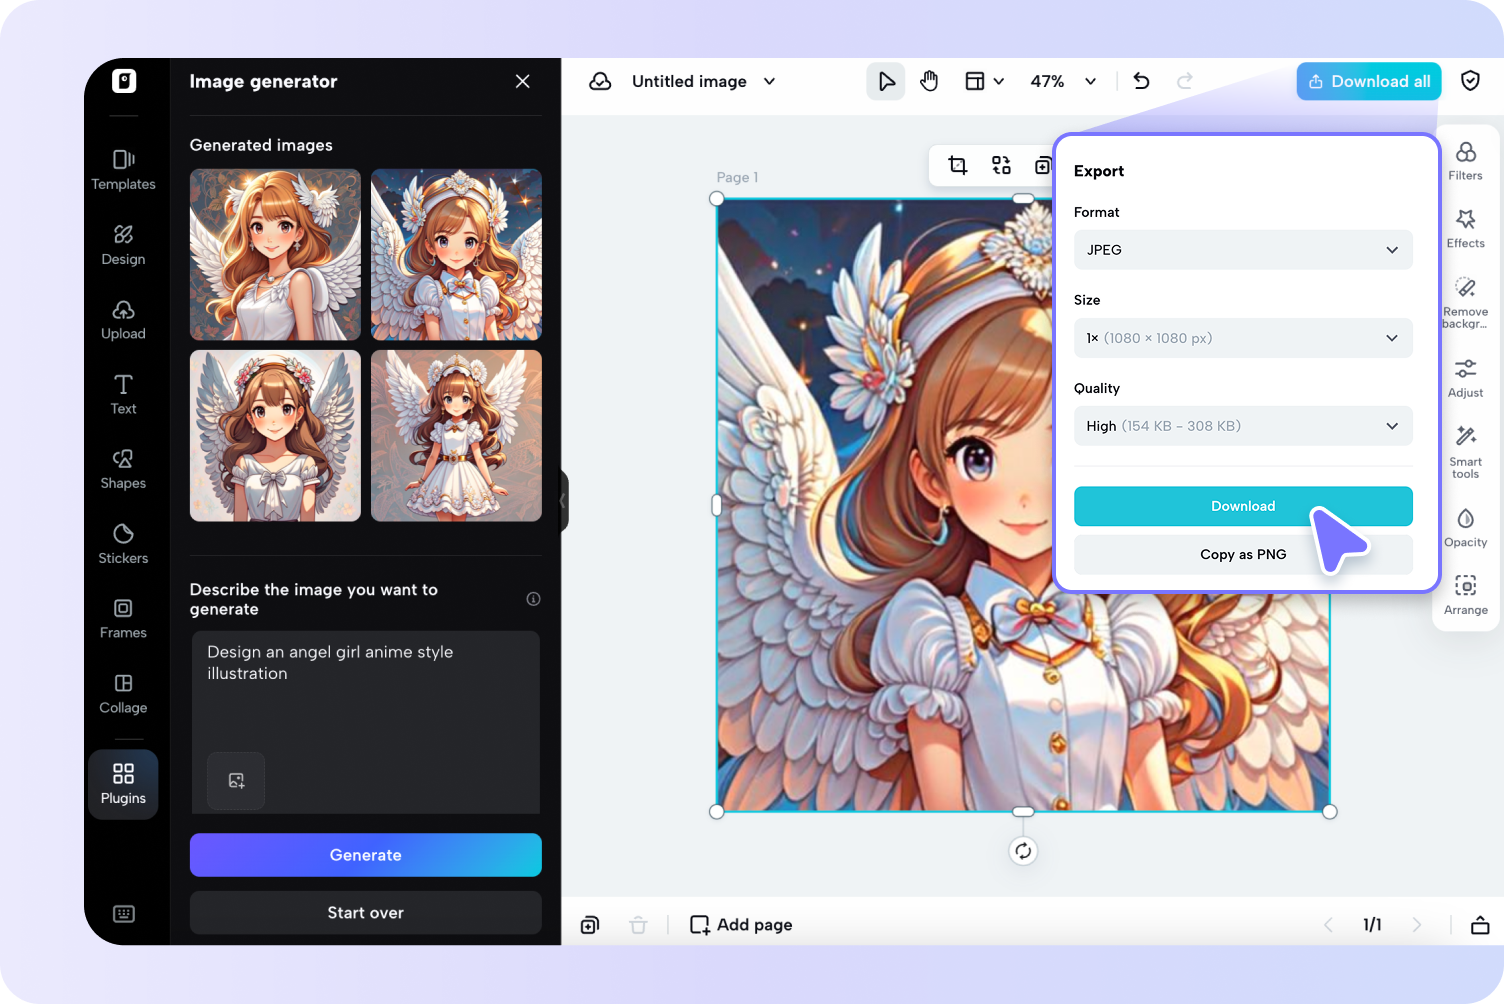Open the Adjust settings
Image resolution: width=1504 pixels, height=1004 pixels.
1465,379
